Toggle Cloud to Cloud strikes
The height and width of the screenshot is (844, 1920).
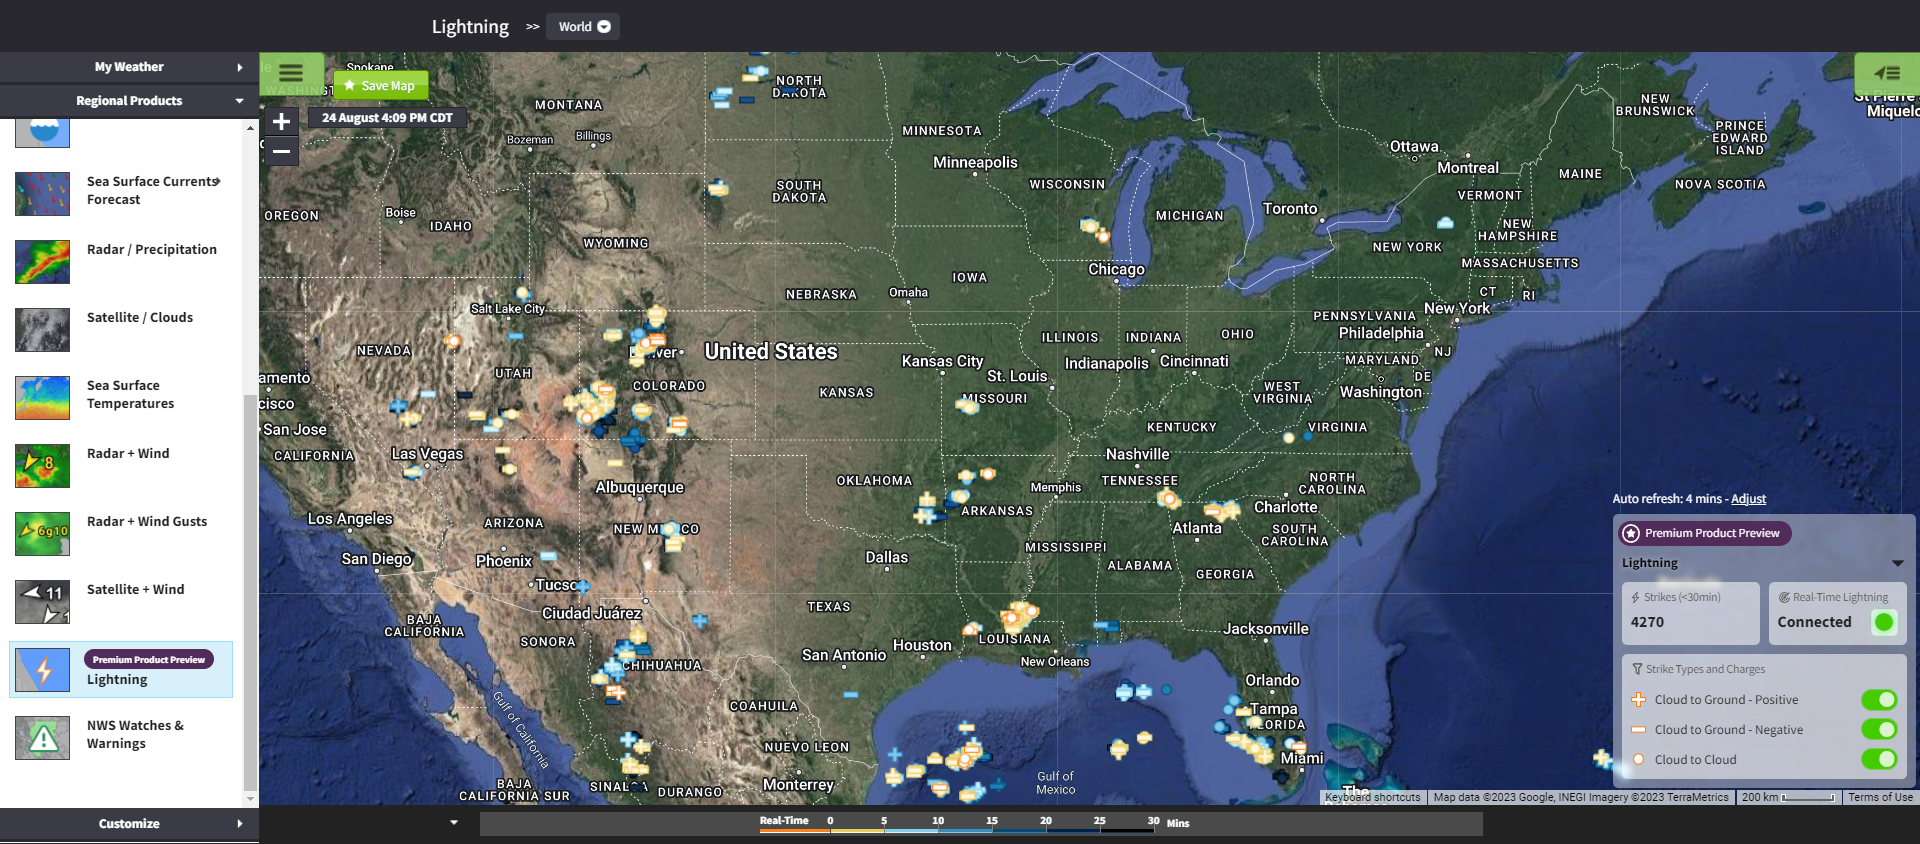coord(1879,760)
